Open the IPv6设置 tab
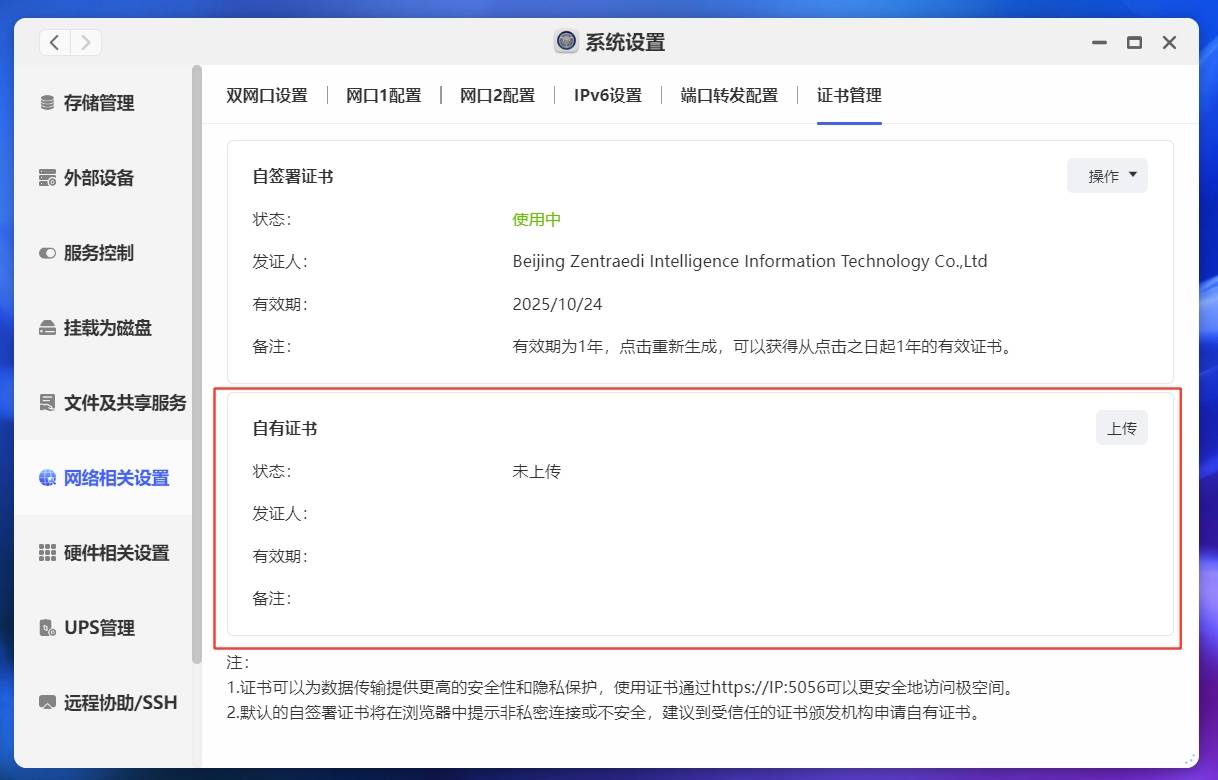The height and width of the screenshot is (780, 1218). (x=607, y=95)
